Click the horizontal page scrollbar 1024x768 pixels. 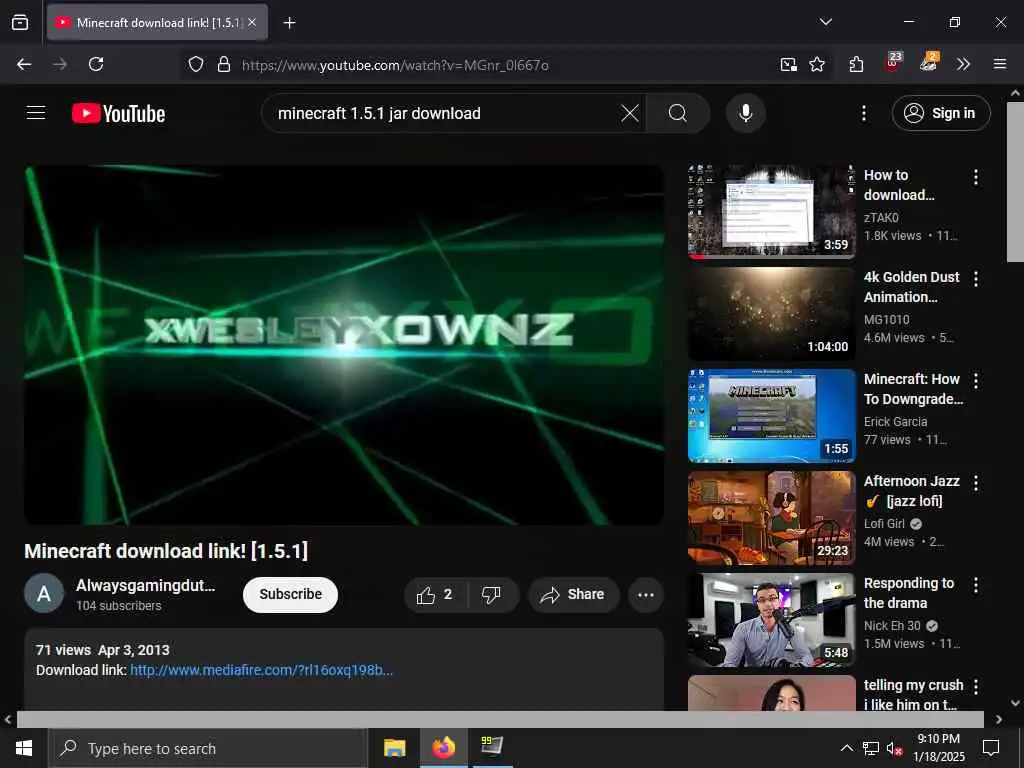pos(500,719)
